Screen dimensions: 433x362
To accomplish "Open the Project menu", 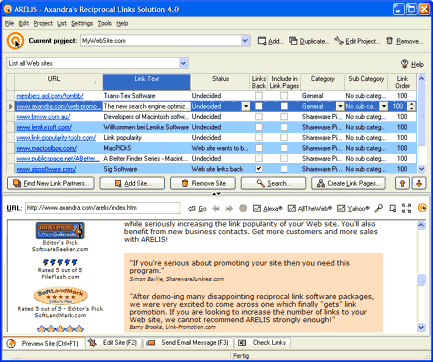I will click(43, 23).
